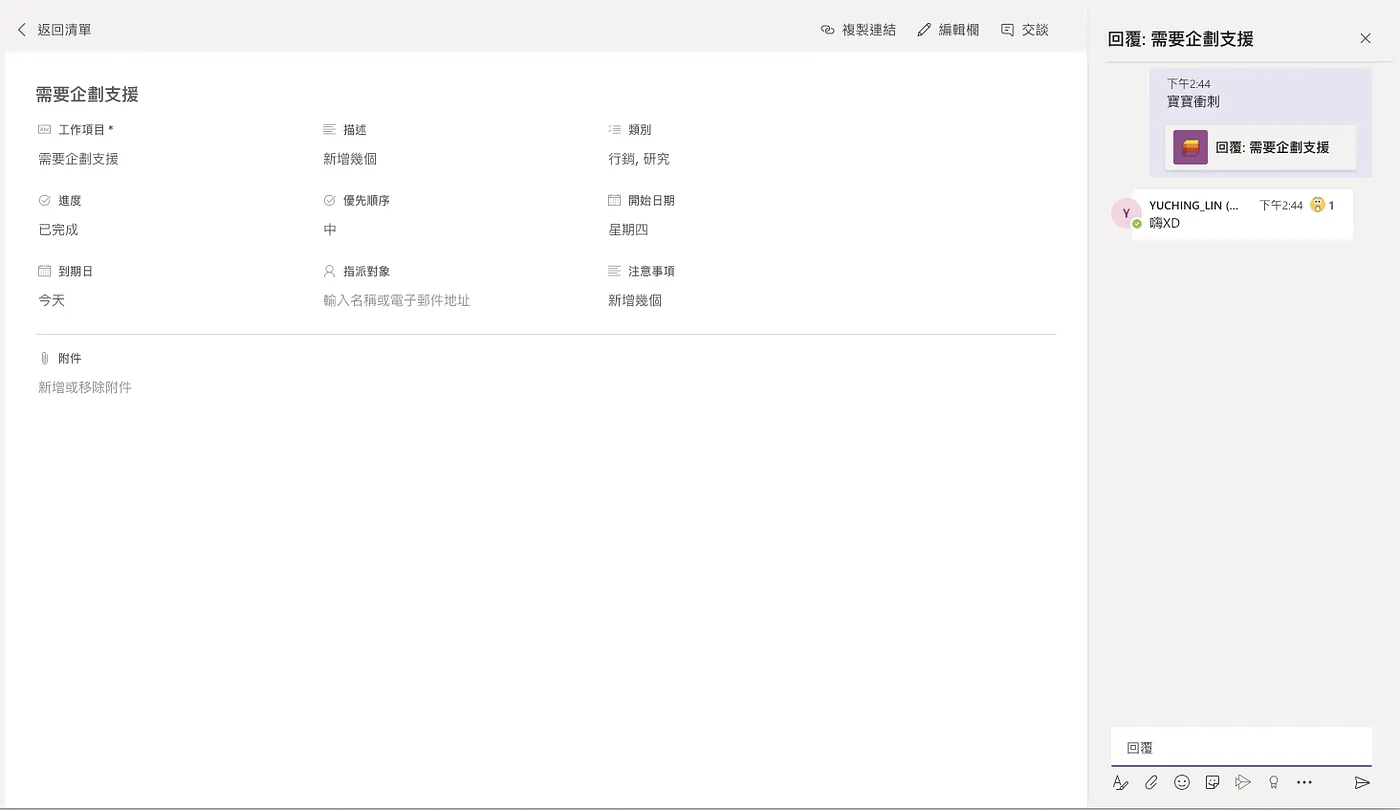
Task: Click the calendar icon beside 開始日期
Action: [615, 200]
